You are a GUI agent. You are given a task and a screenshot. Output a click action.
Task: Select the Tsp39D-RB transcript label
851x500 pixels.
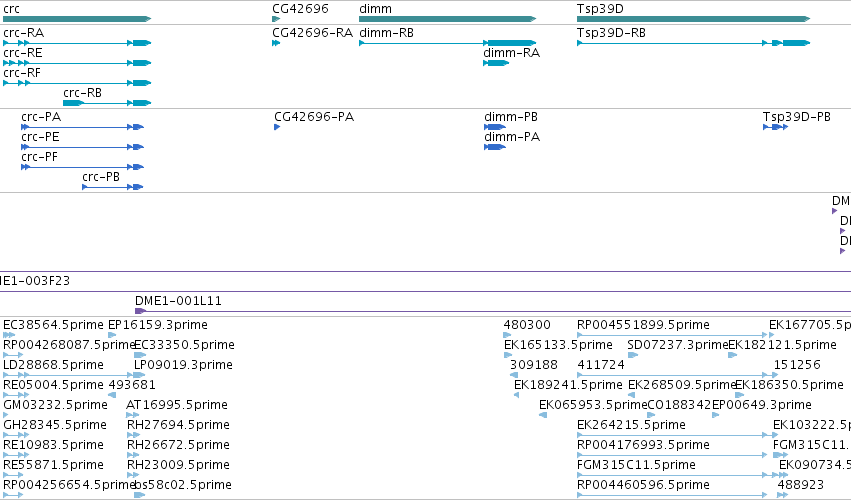click(x=611, y=33)
